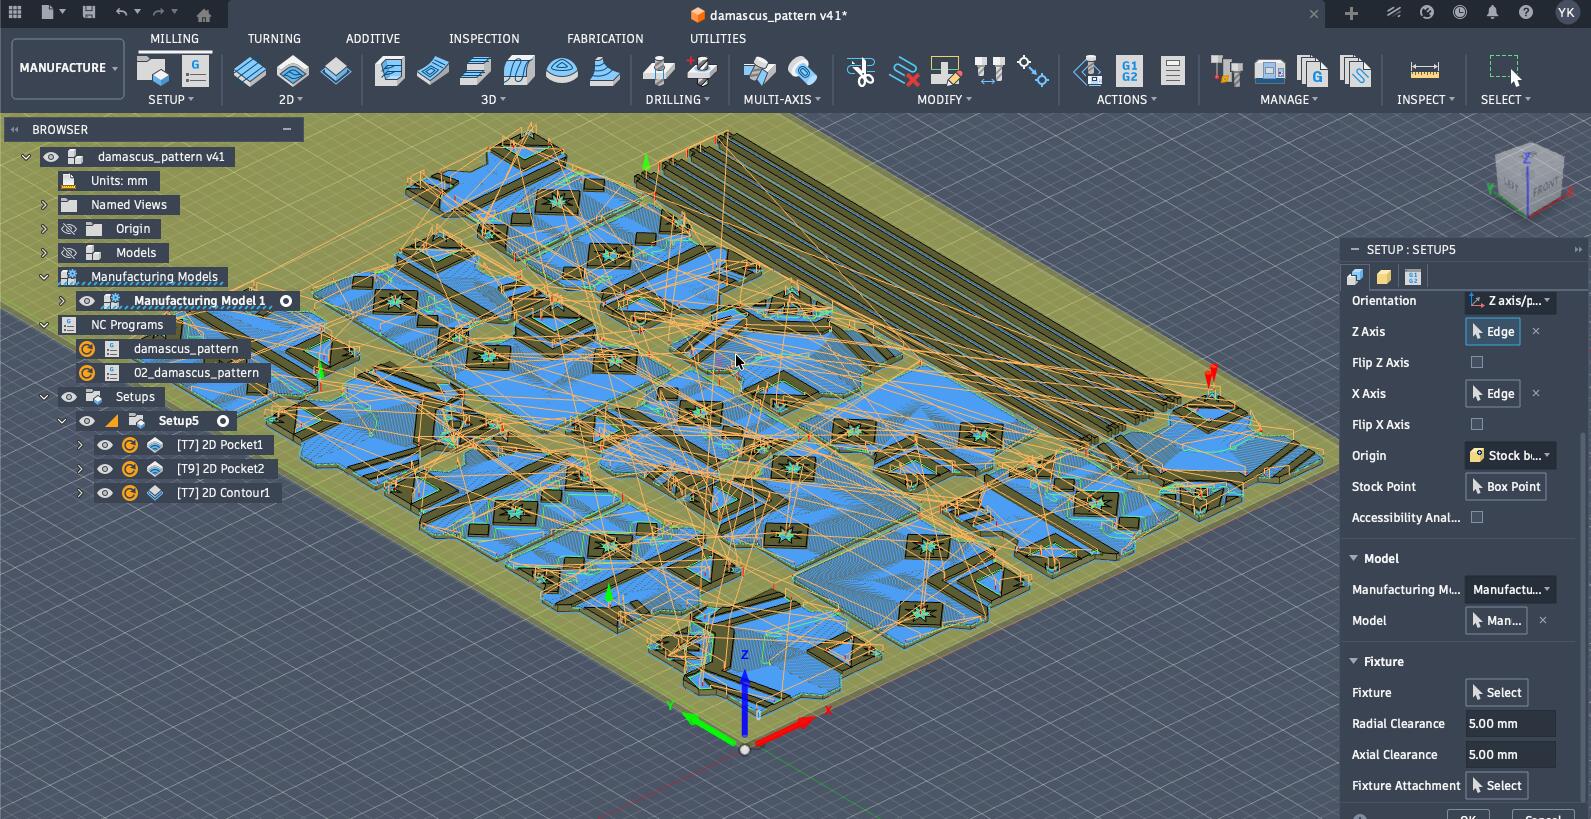Click the Axial Clearance input field
Image resolution: width=1591 pixels, height=819 pixels.
(x=1510, y=755)
